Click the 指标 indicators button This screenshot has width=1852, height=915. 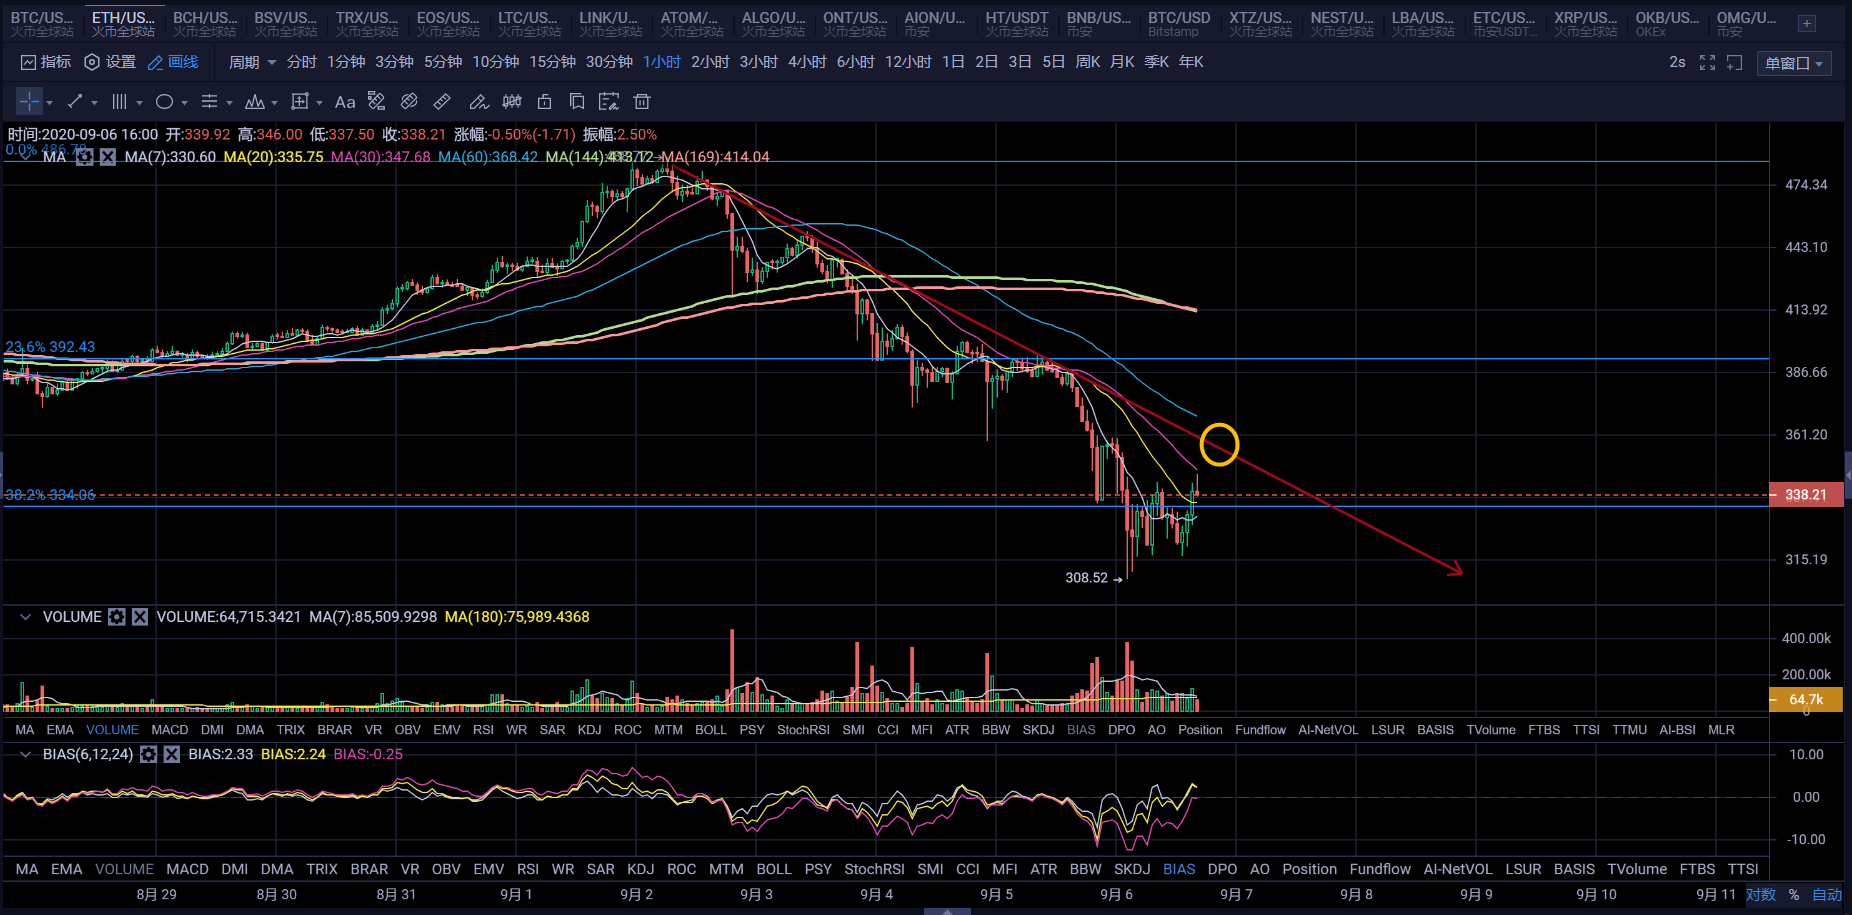(46, 62)
